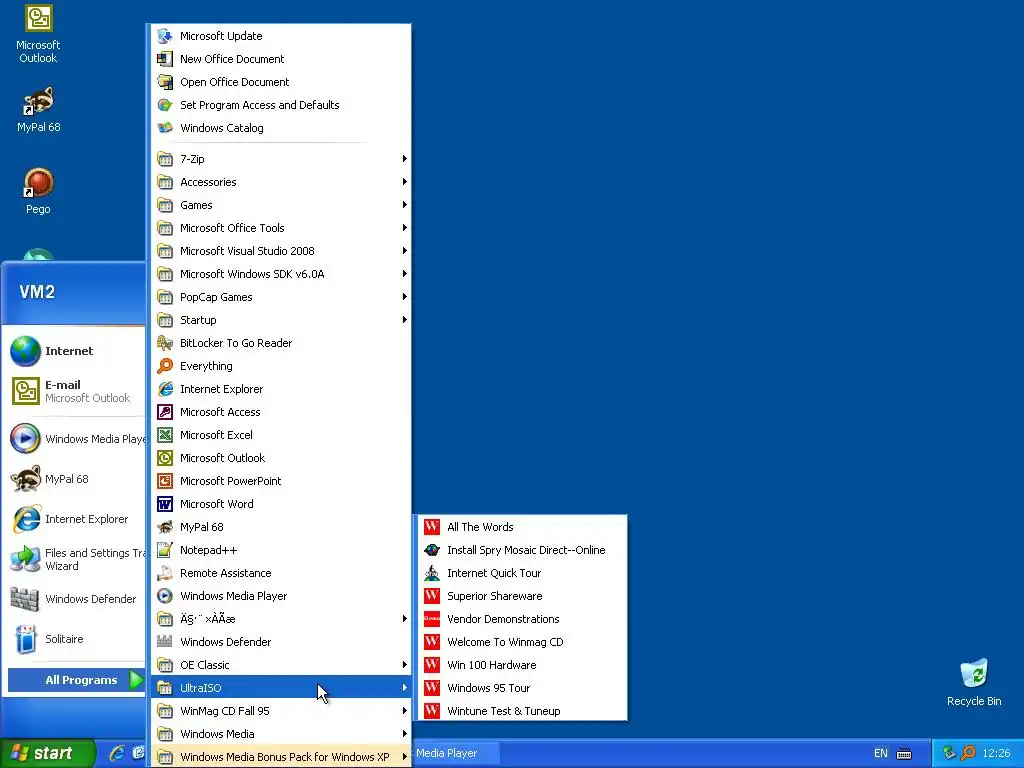Image resolution: width=1024 pixels, height=768 pixels.
Task: Click the on-screen keyboard tray icon
Action: [x=904, y=754]
